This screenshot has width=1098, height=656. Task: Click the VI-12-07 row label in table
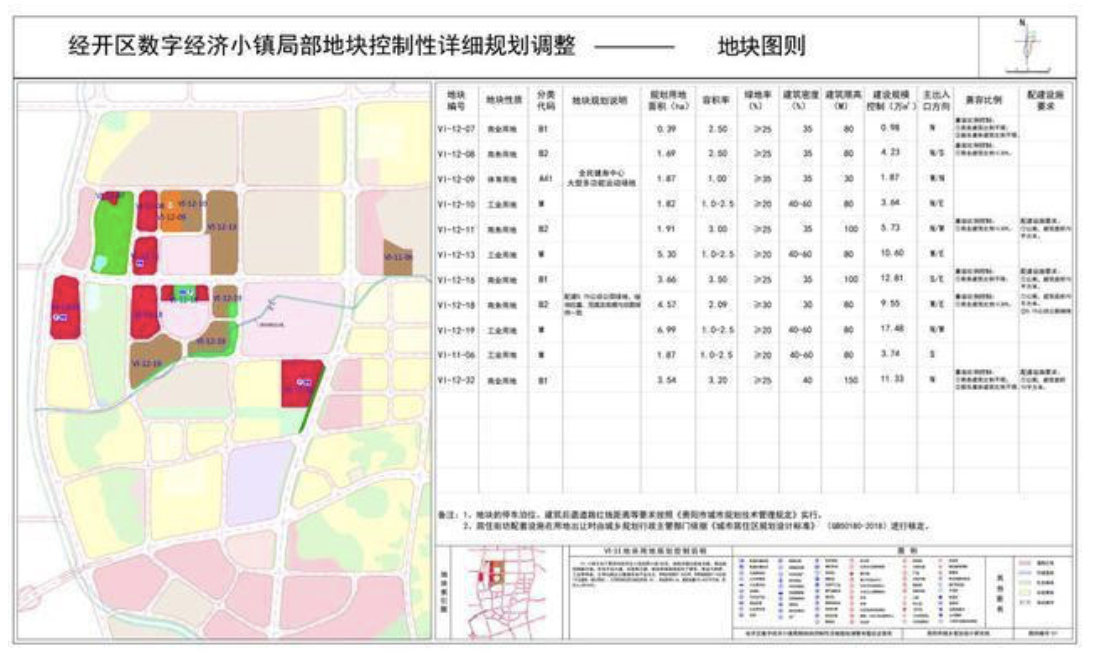point(457,128)
